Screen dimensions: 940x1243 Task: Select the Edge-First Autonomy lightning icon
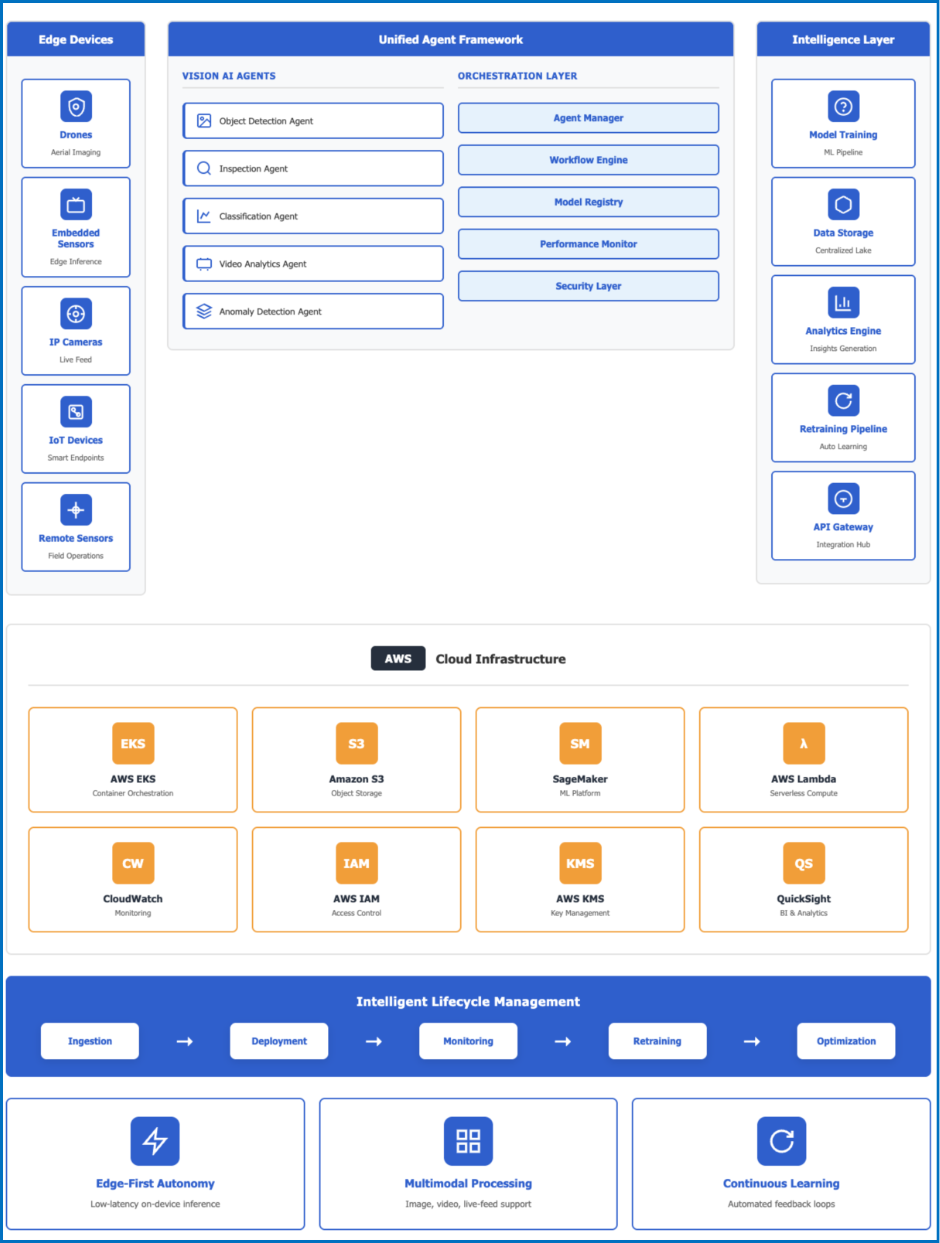(x=155, y=1141)
